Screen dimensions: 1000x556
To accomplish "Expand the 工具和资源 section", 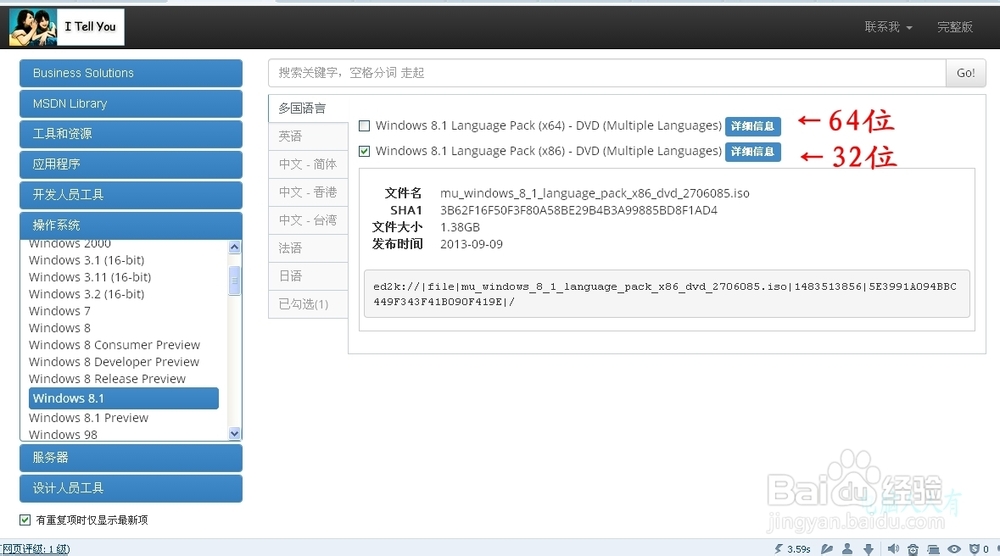I will click(131, 134).
